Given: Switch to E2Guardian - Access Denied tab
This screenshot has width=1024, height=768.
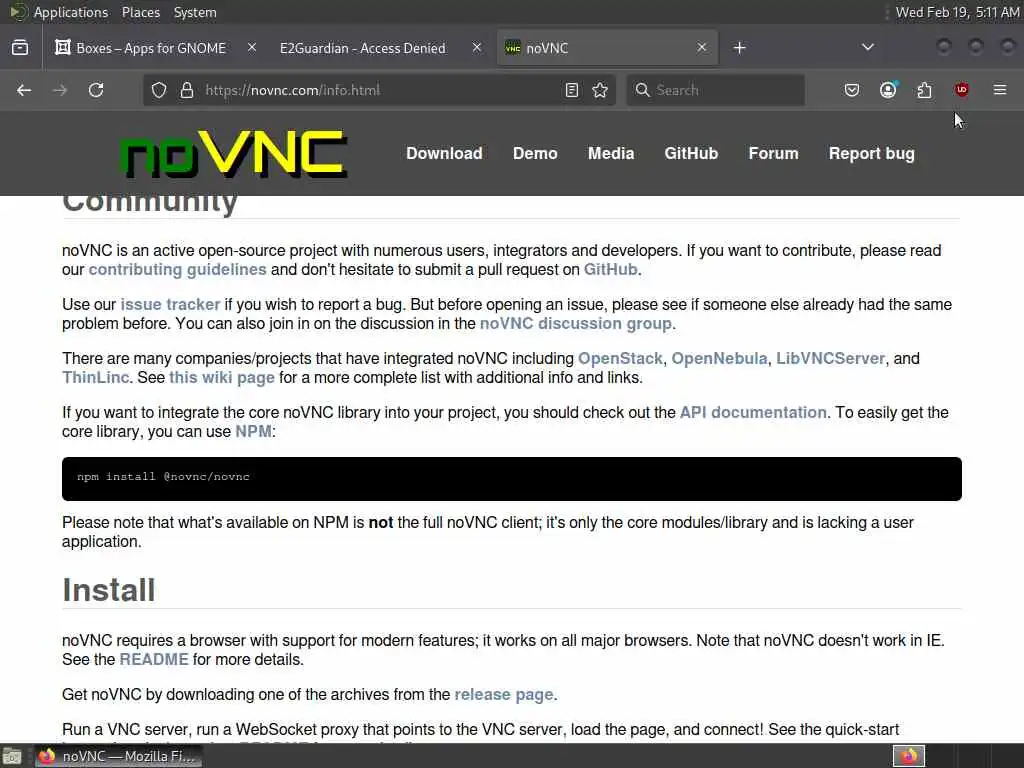Looking at the screenshot, I should coord(381,48).
